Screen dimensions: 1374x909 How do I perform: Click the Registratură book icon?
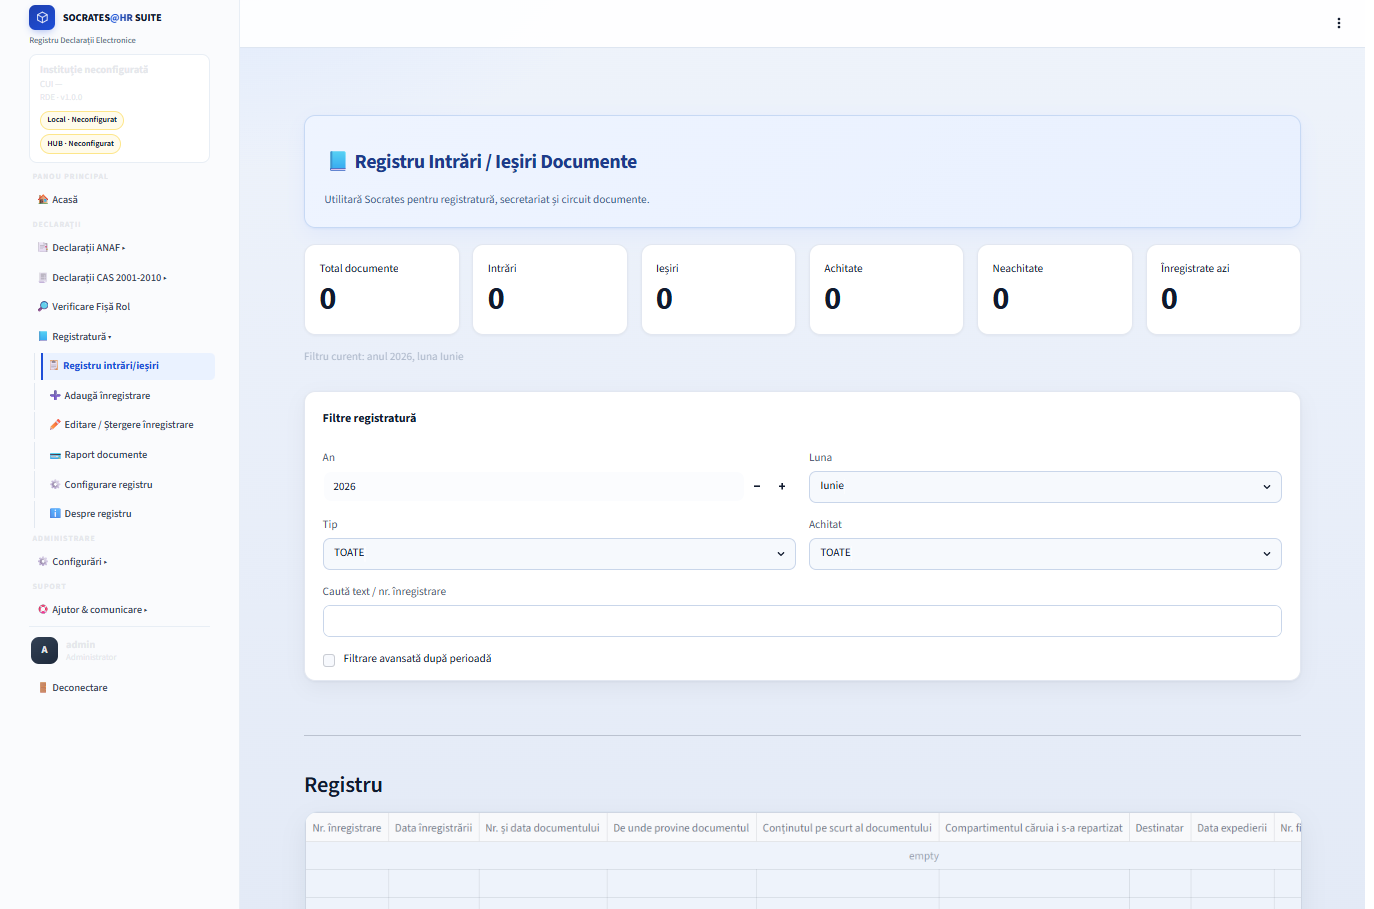tap(43, 337)
